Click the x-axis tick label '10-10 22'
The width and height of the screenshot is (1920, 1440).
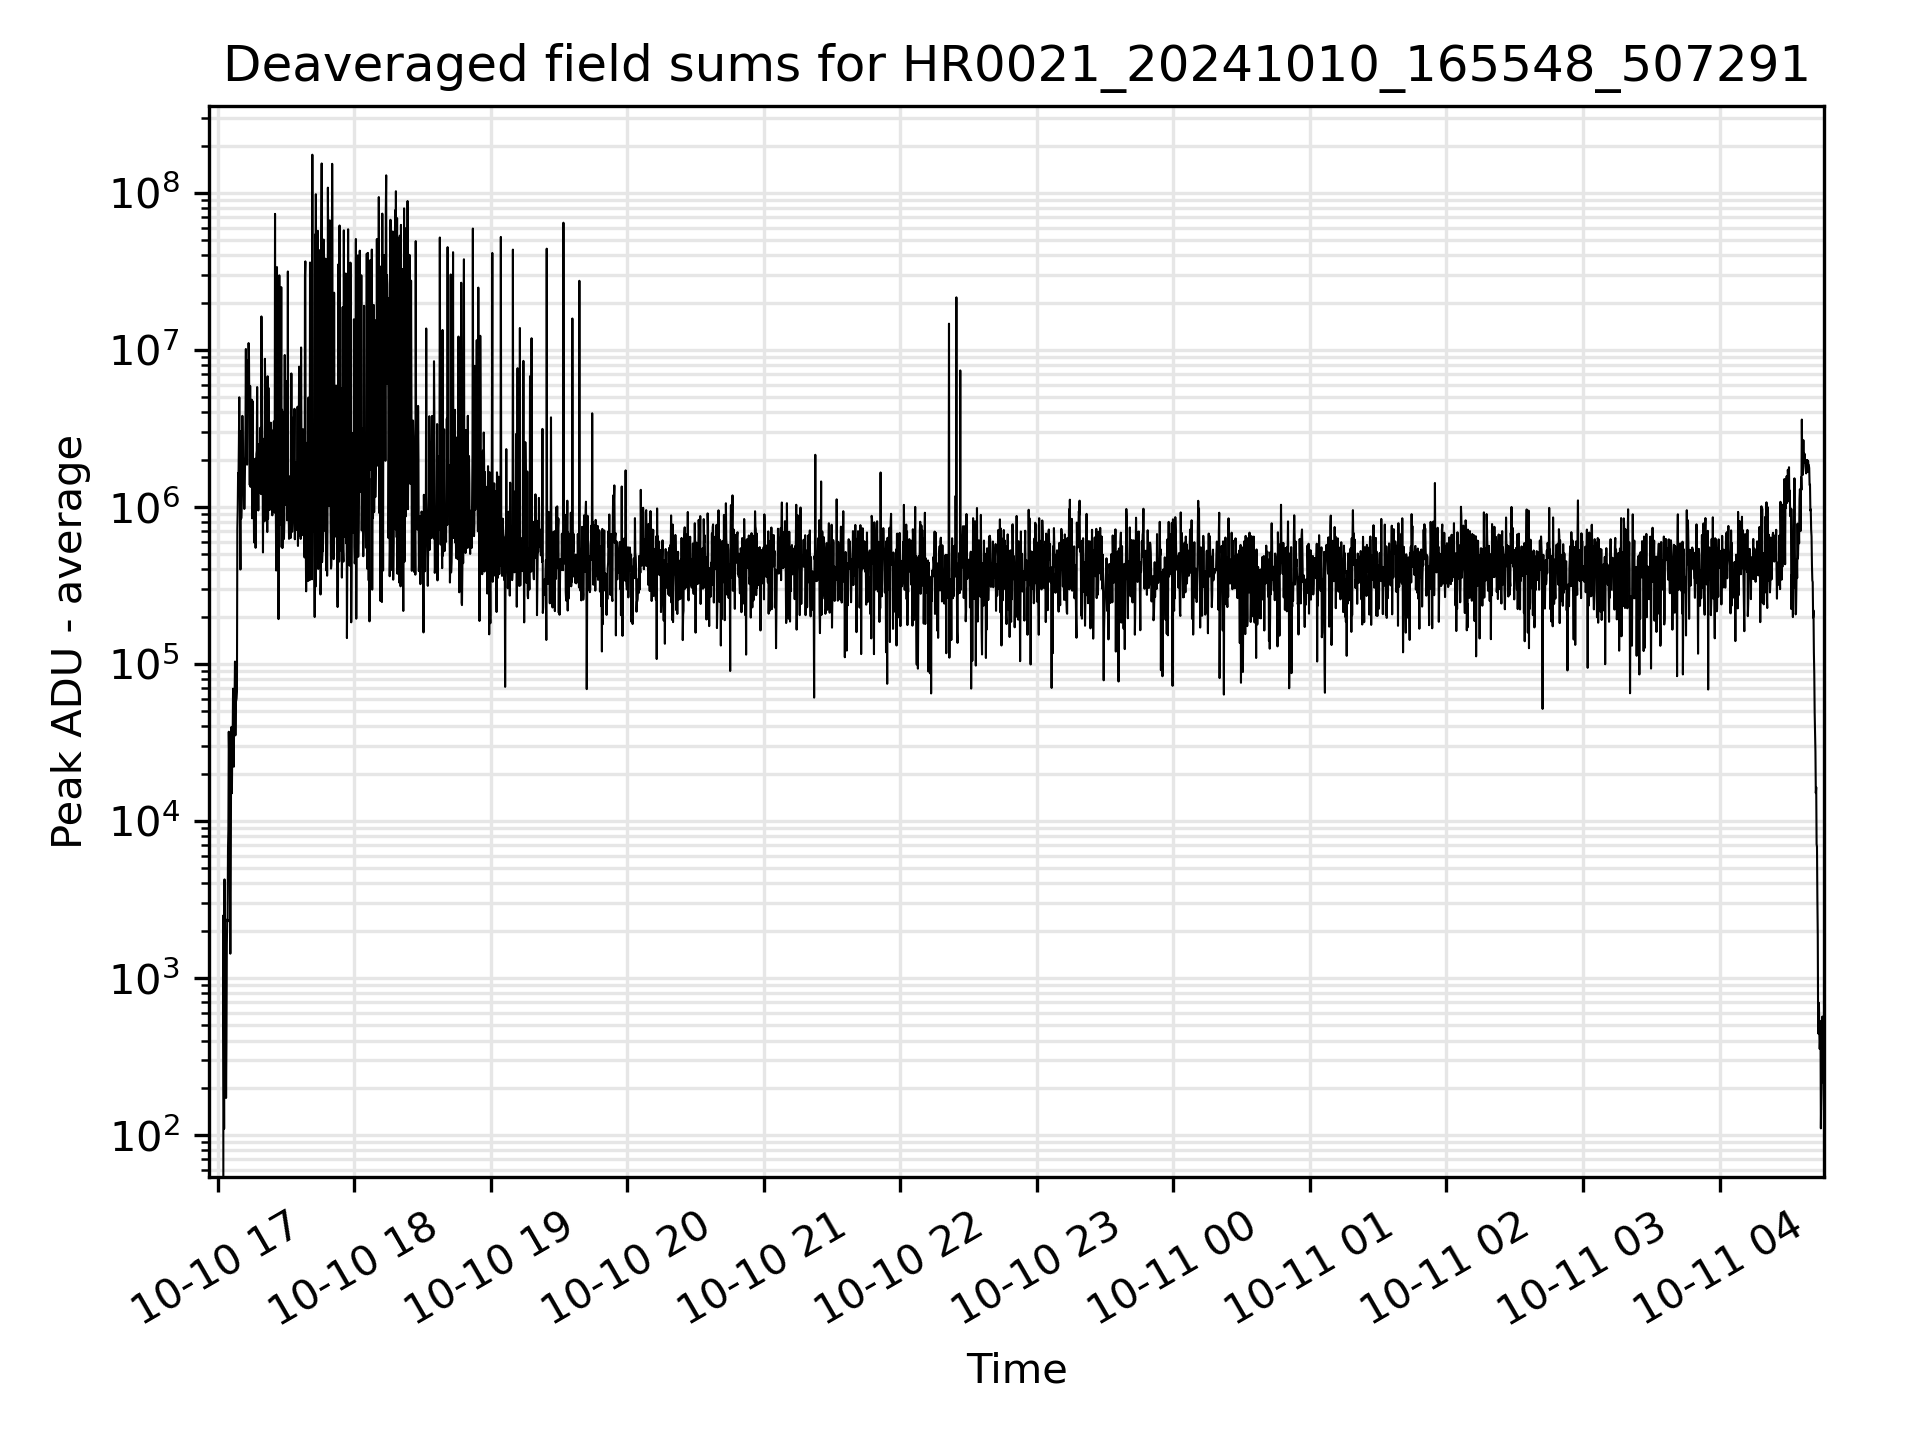click(x=900, y=1268)
